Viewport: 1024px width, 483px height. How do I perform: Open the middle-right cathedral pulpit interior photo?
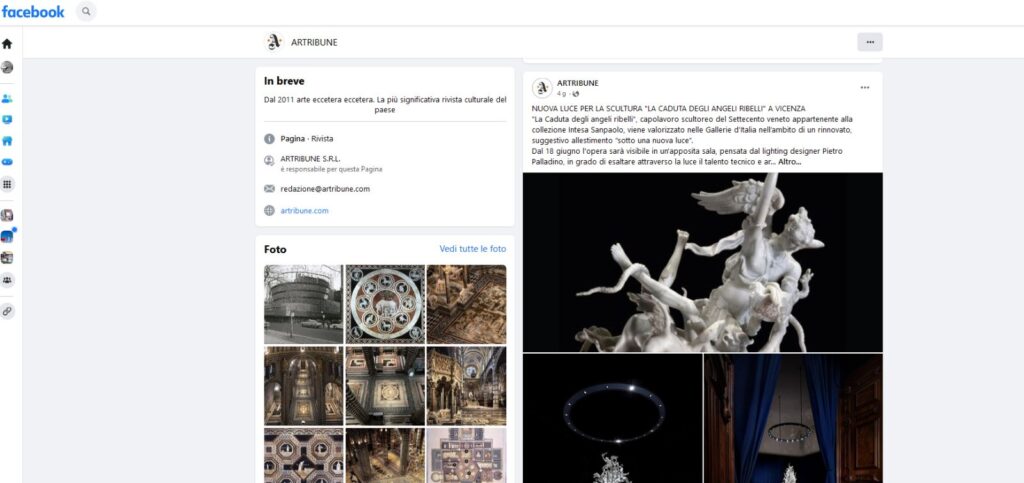[466, 386]
